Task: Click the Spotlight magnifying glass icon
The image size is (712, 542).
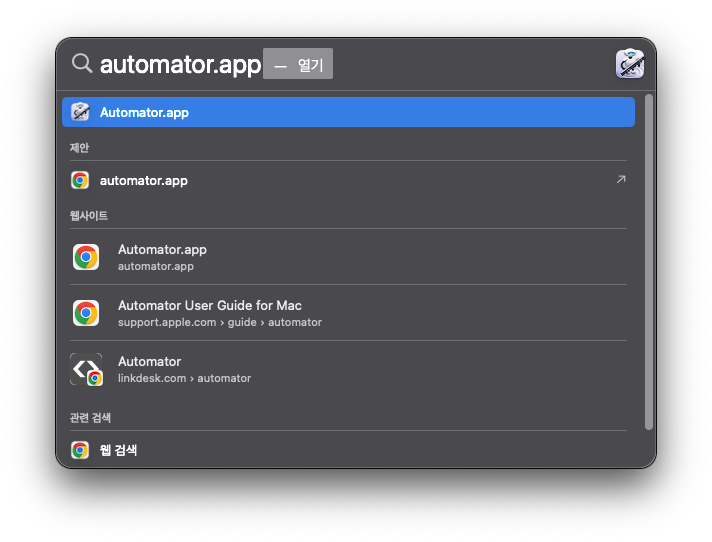Action: click(x=82, y=63)
